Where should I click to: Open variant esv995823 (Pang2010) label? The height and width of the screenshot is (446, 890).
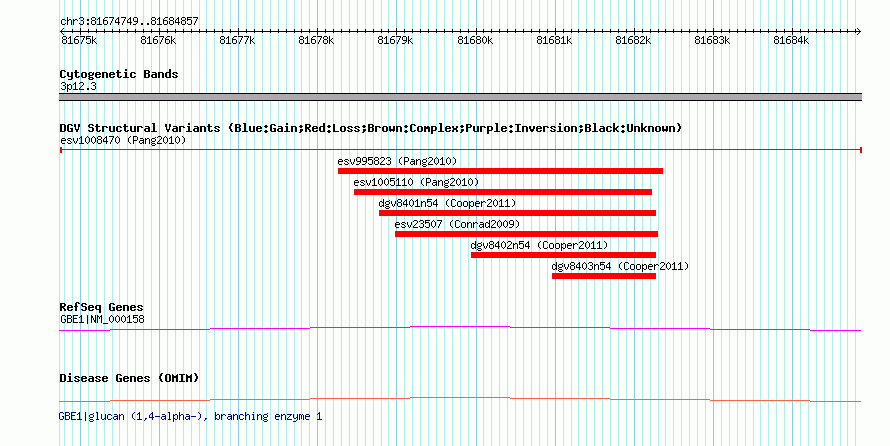(x=397, y=161)
